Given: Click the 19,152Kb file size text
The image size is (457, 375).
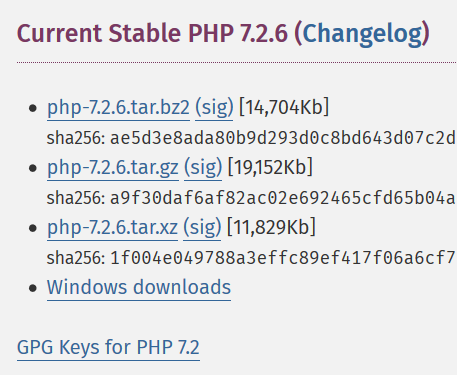Looking at the screenshot, I should coord(270,167).
